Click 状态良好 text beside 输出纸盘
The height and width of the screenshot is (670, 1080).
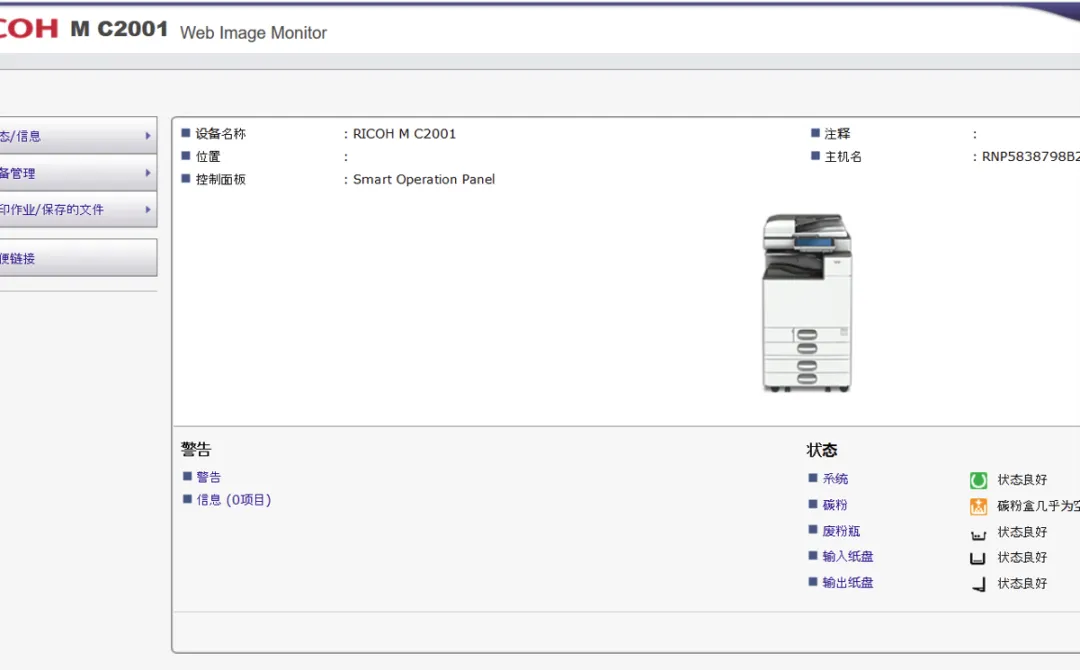click(x=1022, y=583)
